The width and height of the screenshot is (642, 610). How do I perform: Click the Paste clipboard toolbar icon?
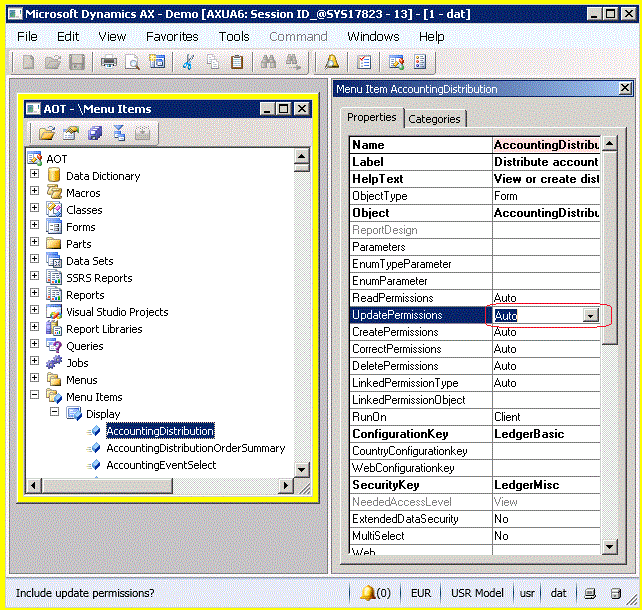(237, 63)
